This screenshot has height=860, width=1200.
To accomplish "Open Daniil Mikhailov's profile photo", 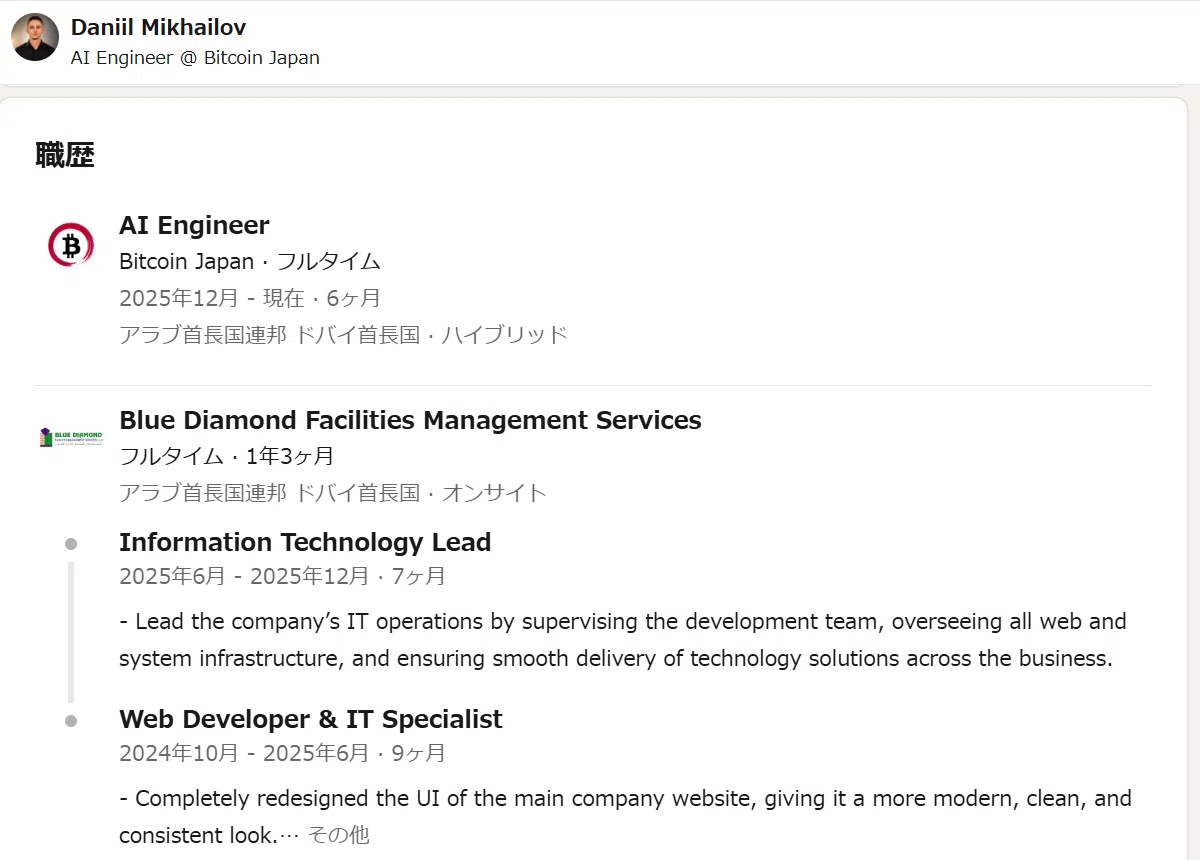I will (x=35, y=37).
